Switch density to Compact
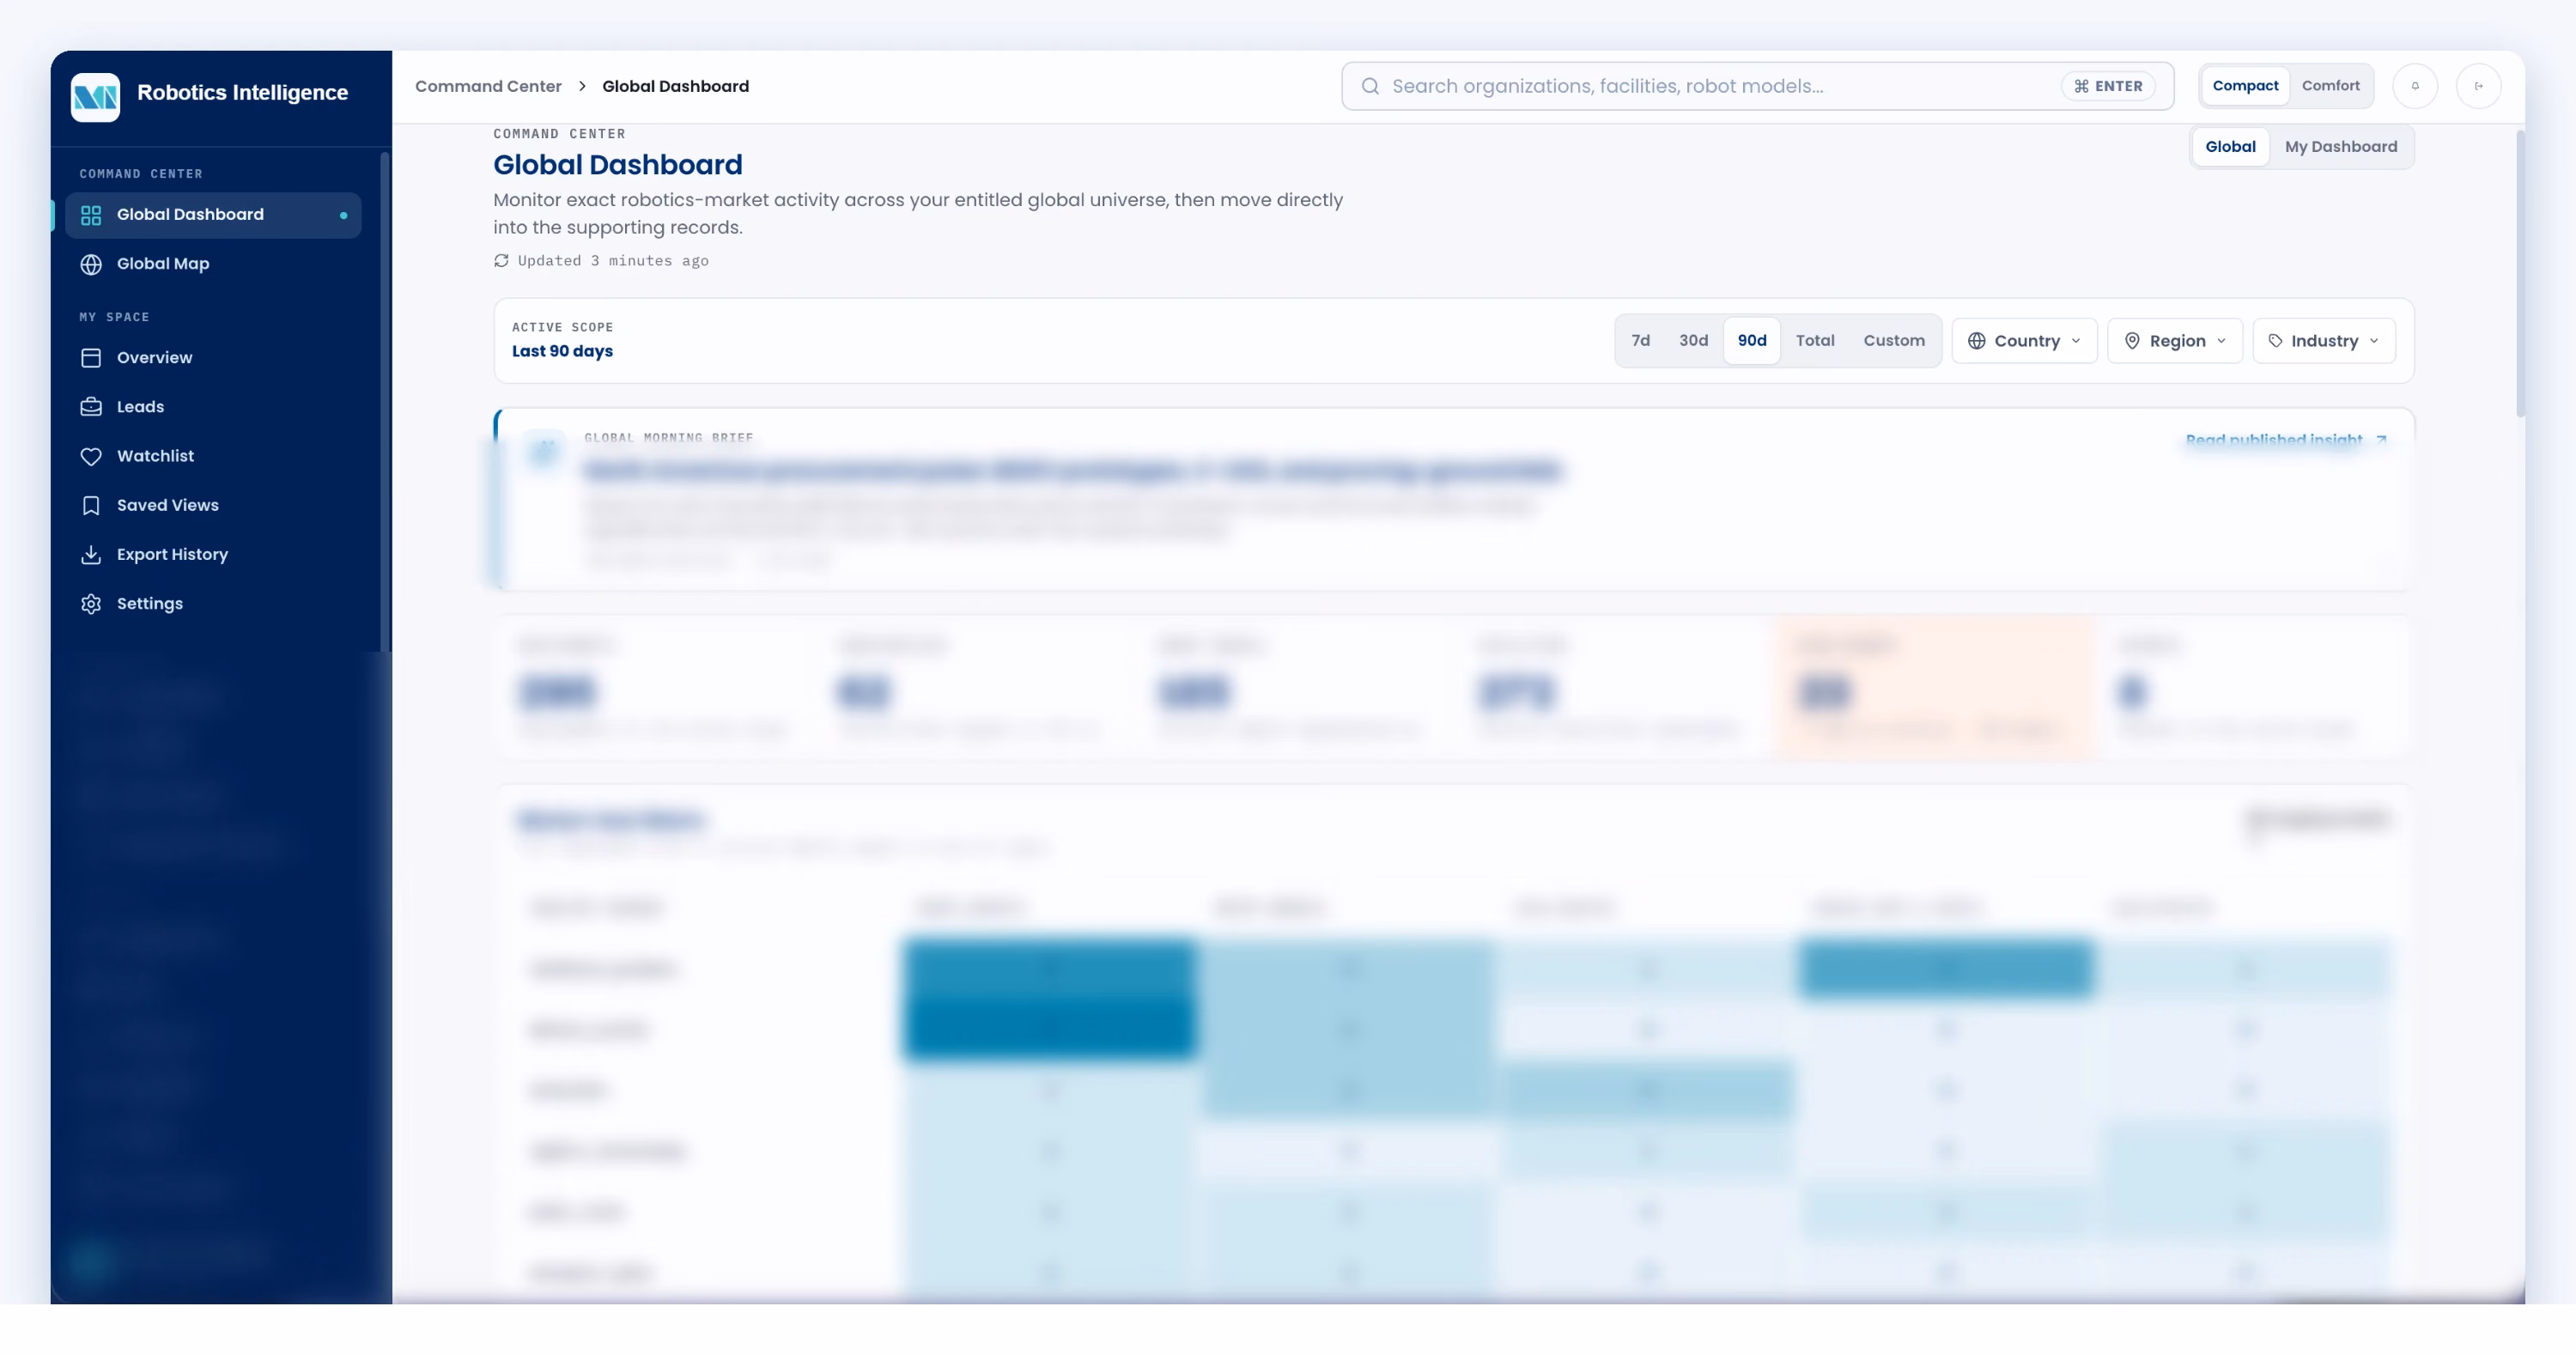Viewport: 2576px width, 1355px height. click(x=2245, y=86)
